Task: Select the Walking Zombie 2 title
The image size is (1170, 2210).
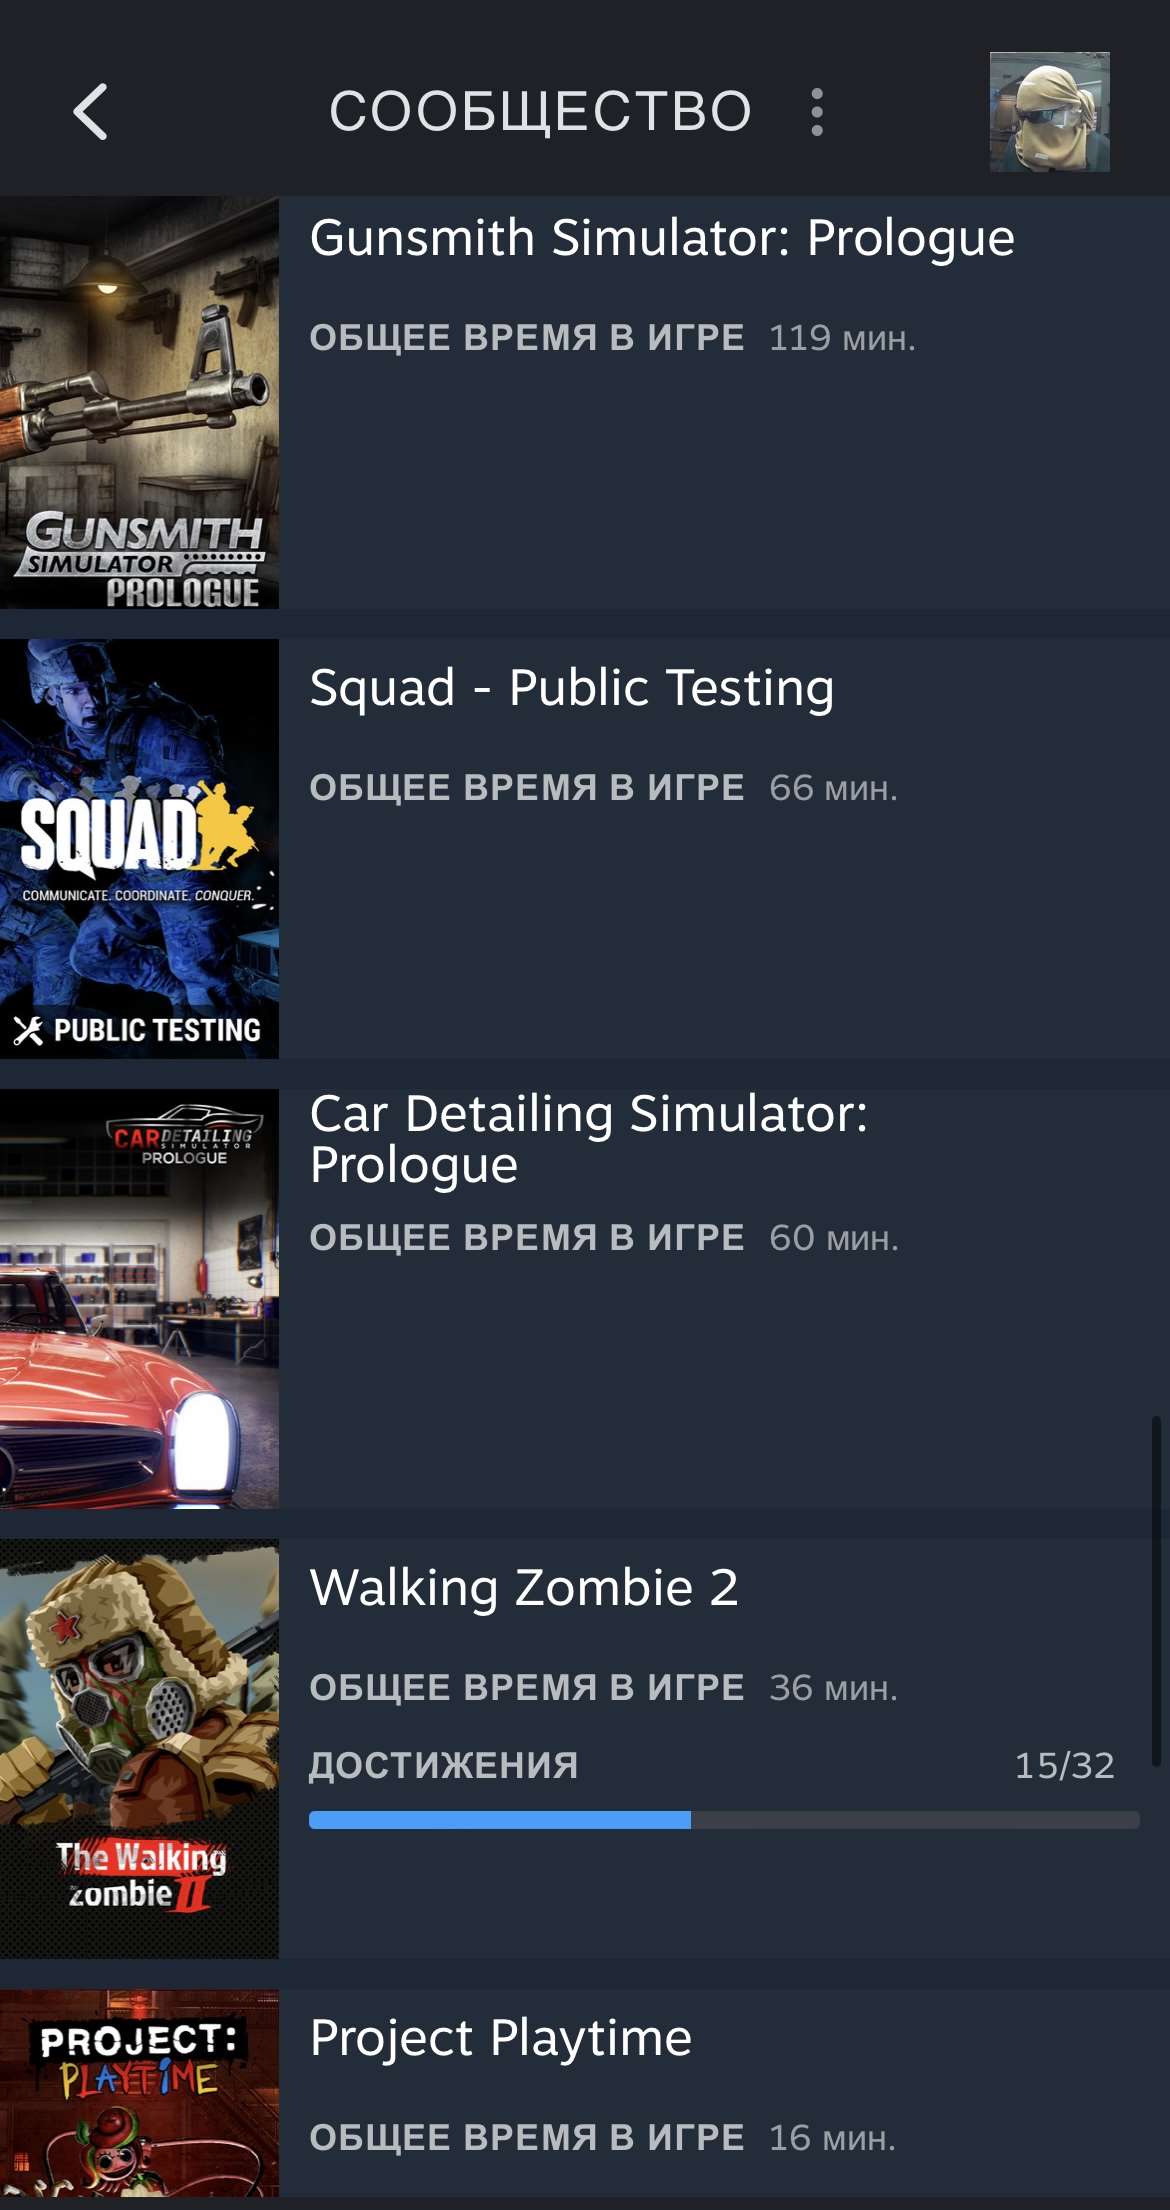Action: [524, 1587]
